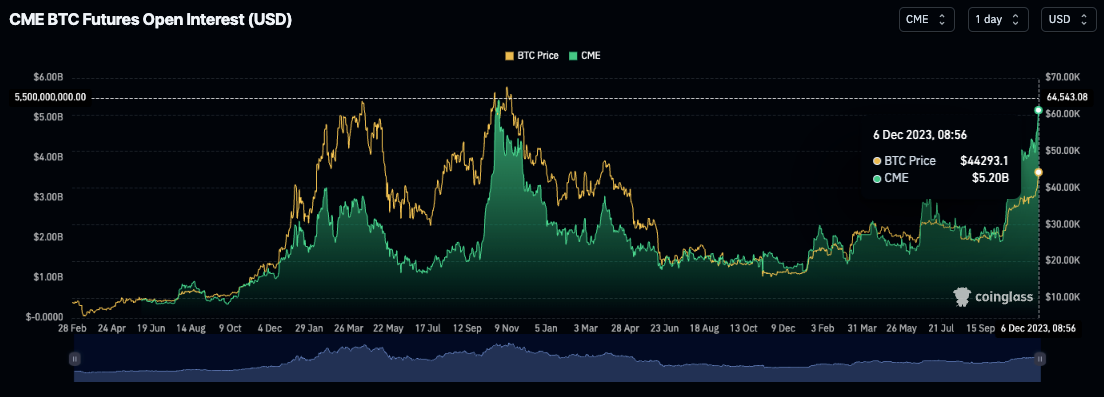
Task: Click the 3 Mar date label
Action: pos(586,328)
